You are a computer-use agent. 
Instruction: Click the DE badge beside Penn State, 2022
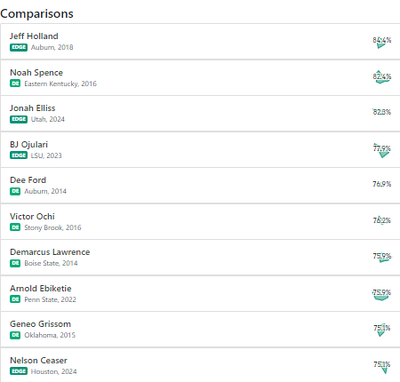[x=15, y=299]
